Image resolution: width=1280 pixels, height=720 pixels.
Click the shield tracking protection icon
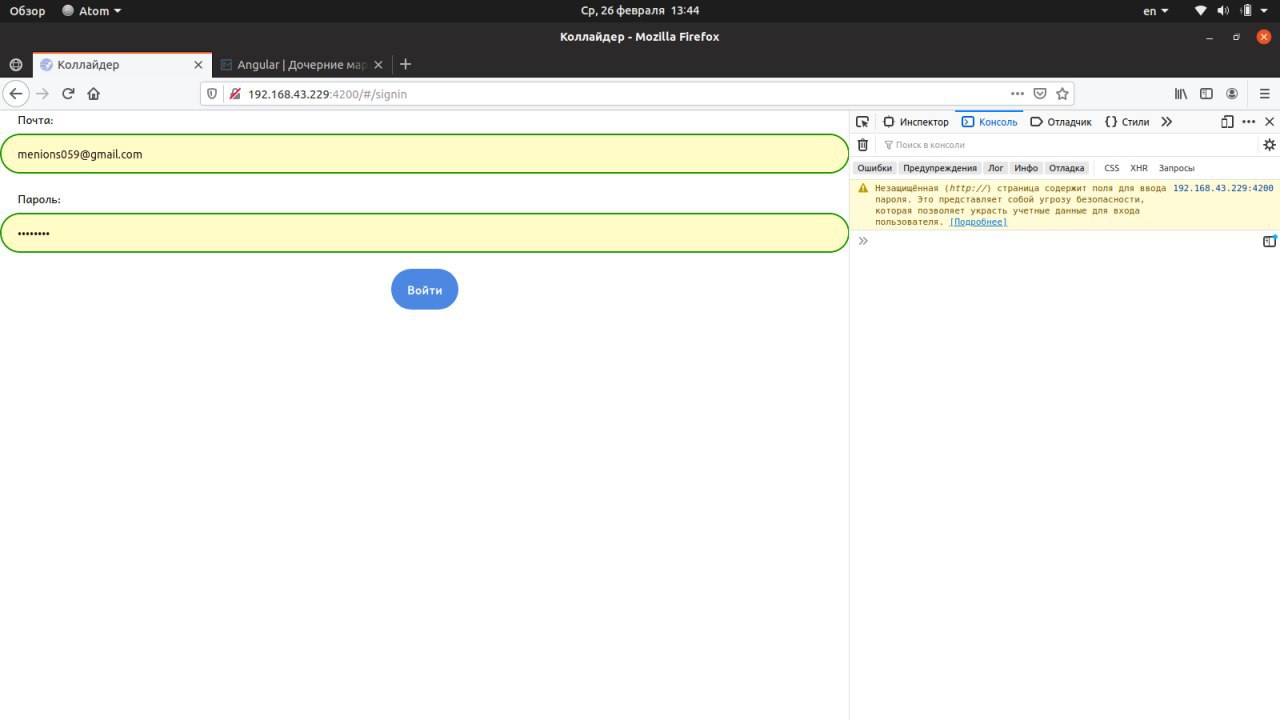[212, 94]
